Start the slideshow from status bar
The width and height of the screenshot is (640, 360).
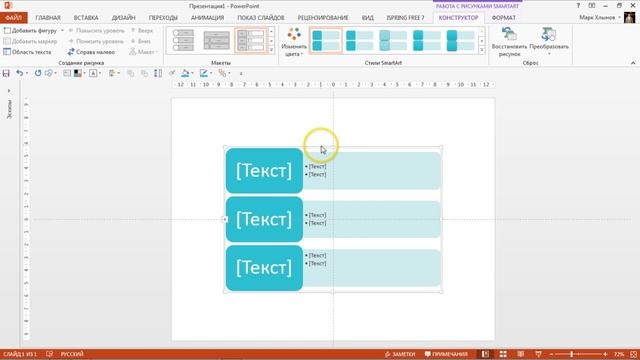538,354
